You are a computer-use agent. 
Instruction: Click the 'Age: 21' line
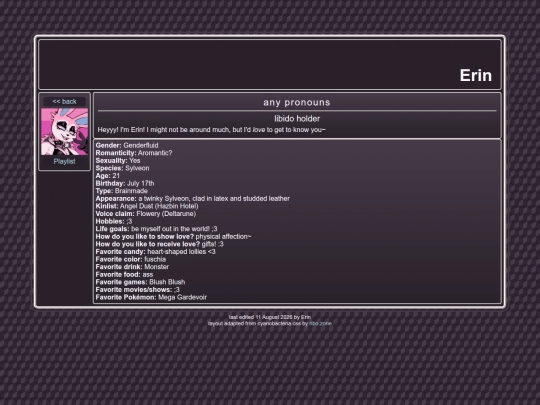pyautogui.click(x=107, y=176)
